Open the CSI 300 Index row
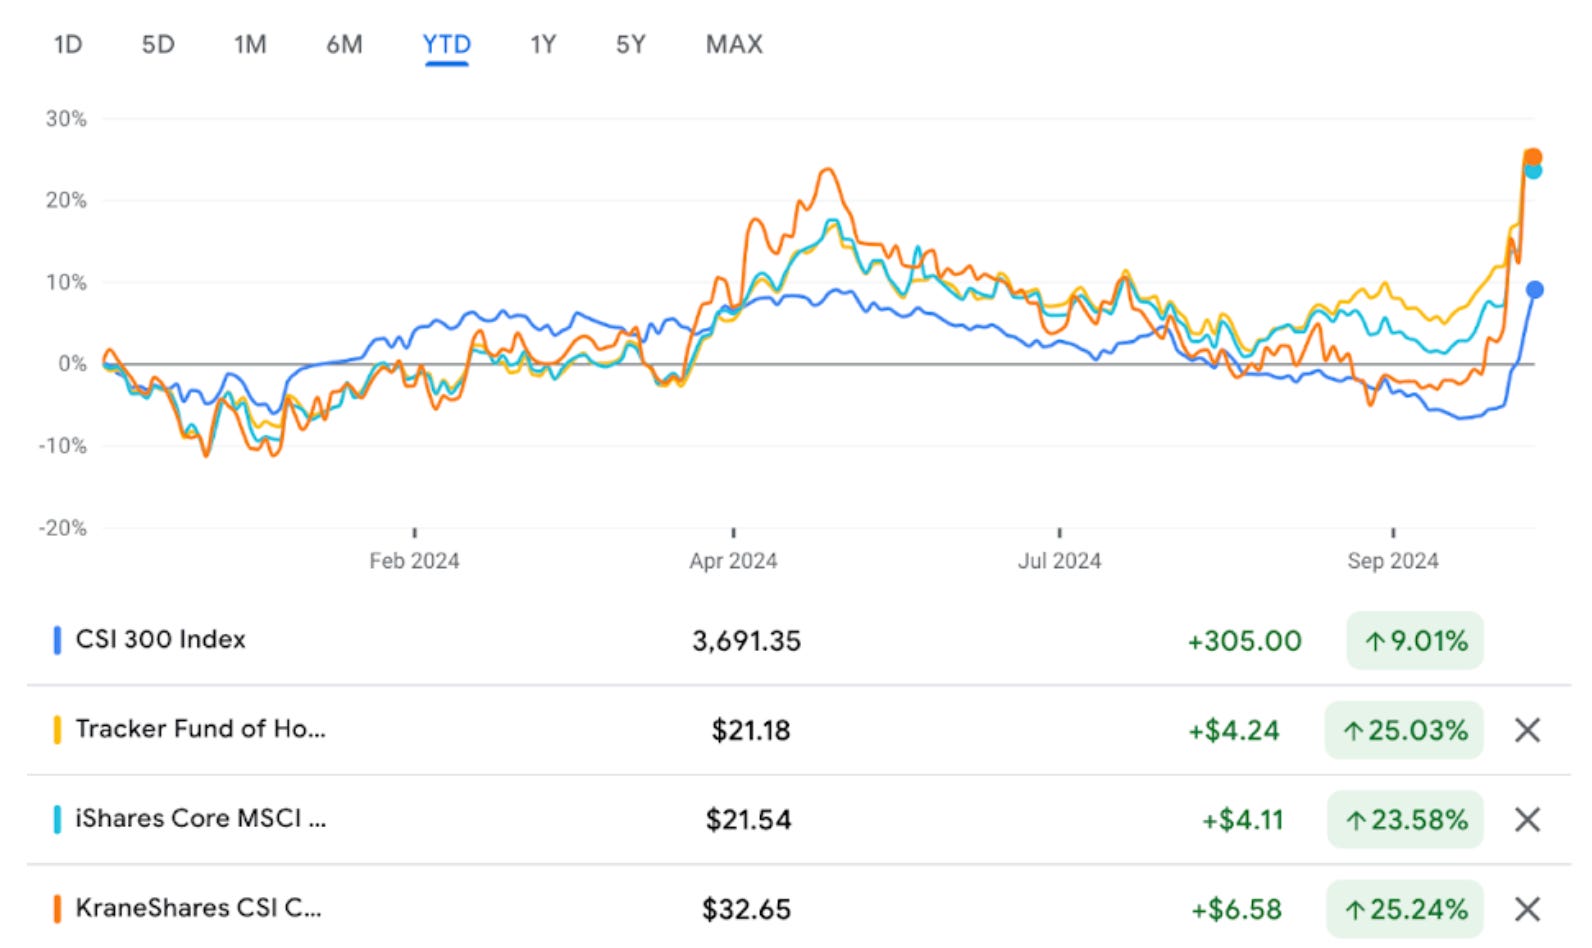Viewport: 1592px width, 948px height. pos(798,640)
